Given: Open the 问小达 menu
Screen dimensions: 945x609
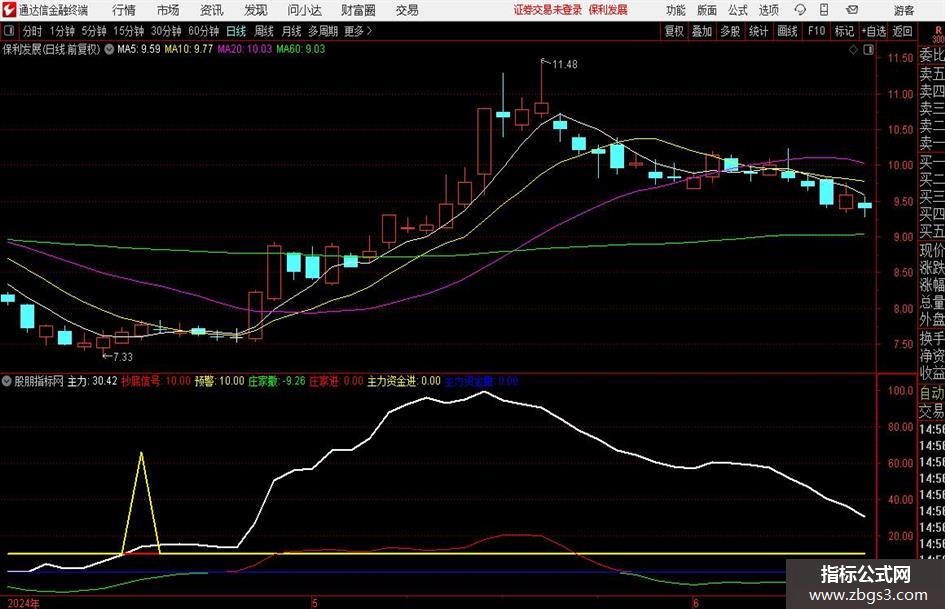Looking at the screenshot, I should coord(304,10).
